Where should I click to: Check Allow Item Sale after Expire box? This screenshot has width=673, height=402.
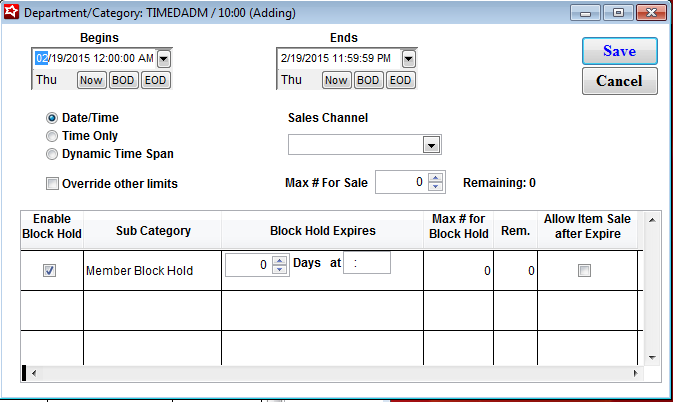pos(584,270)
